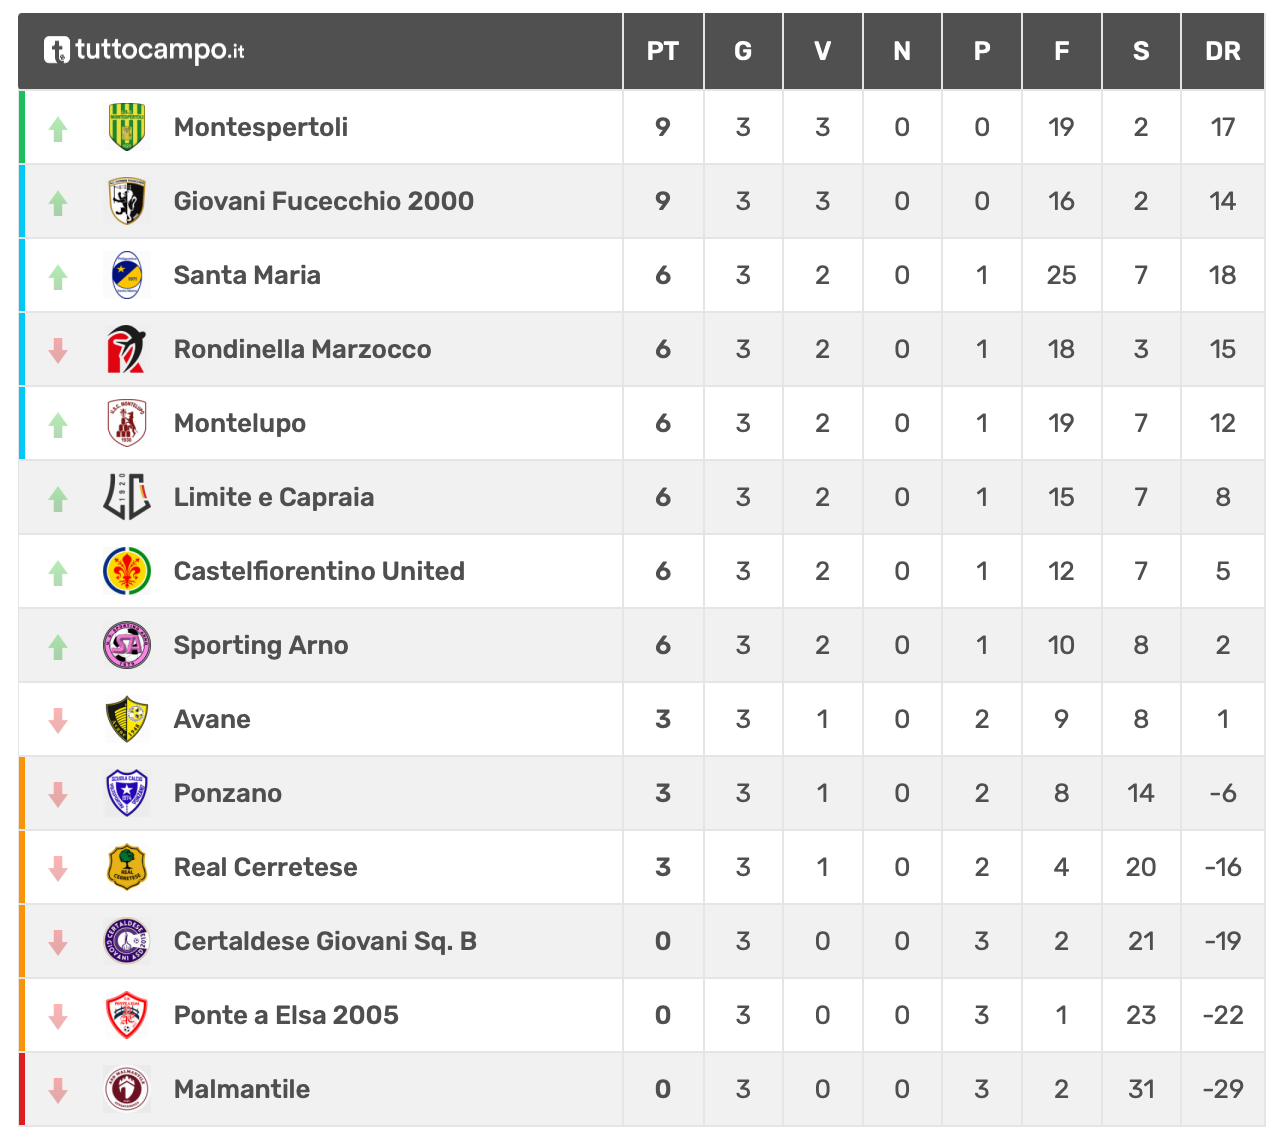Click the Giovani Fucecchio 2000 crest
This screenshot has height=1146, width=1280.
(x=127, y=201)
